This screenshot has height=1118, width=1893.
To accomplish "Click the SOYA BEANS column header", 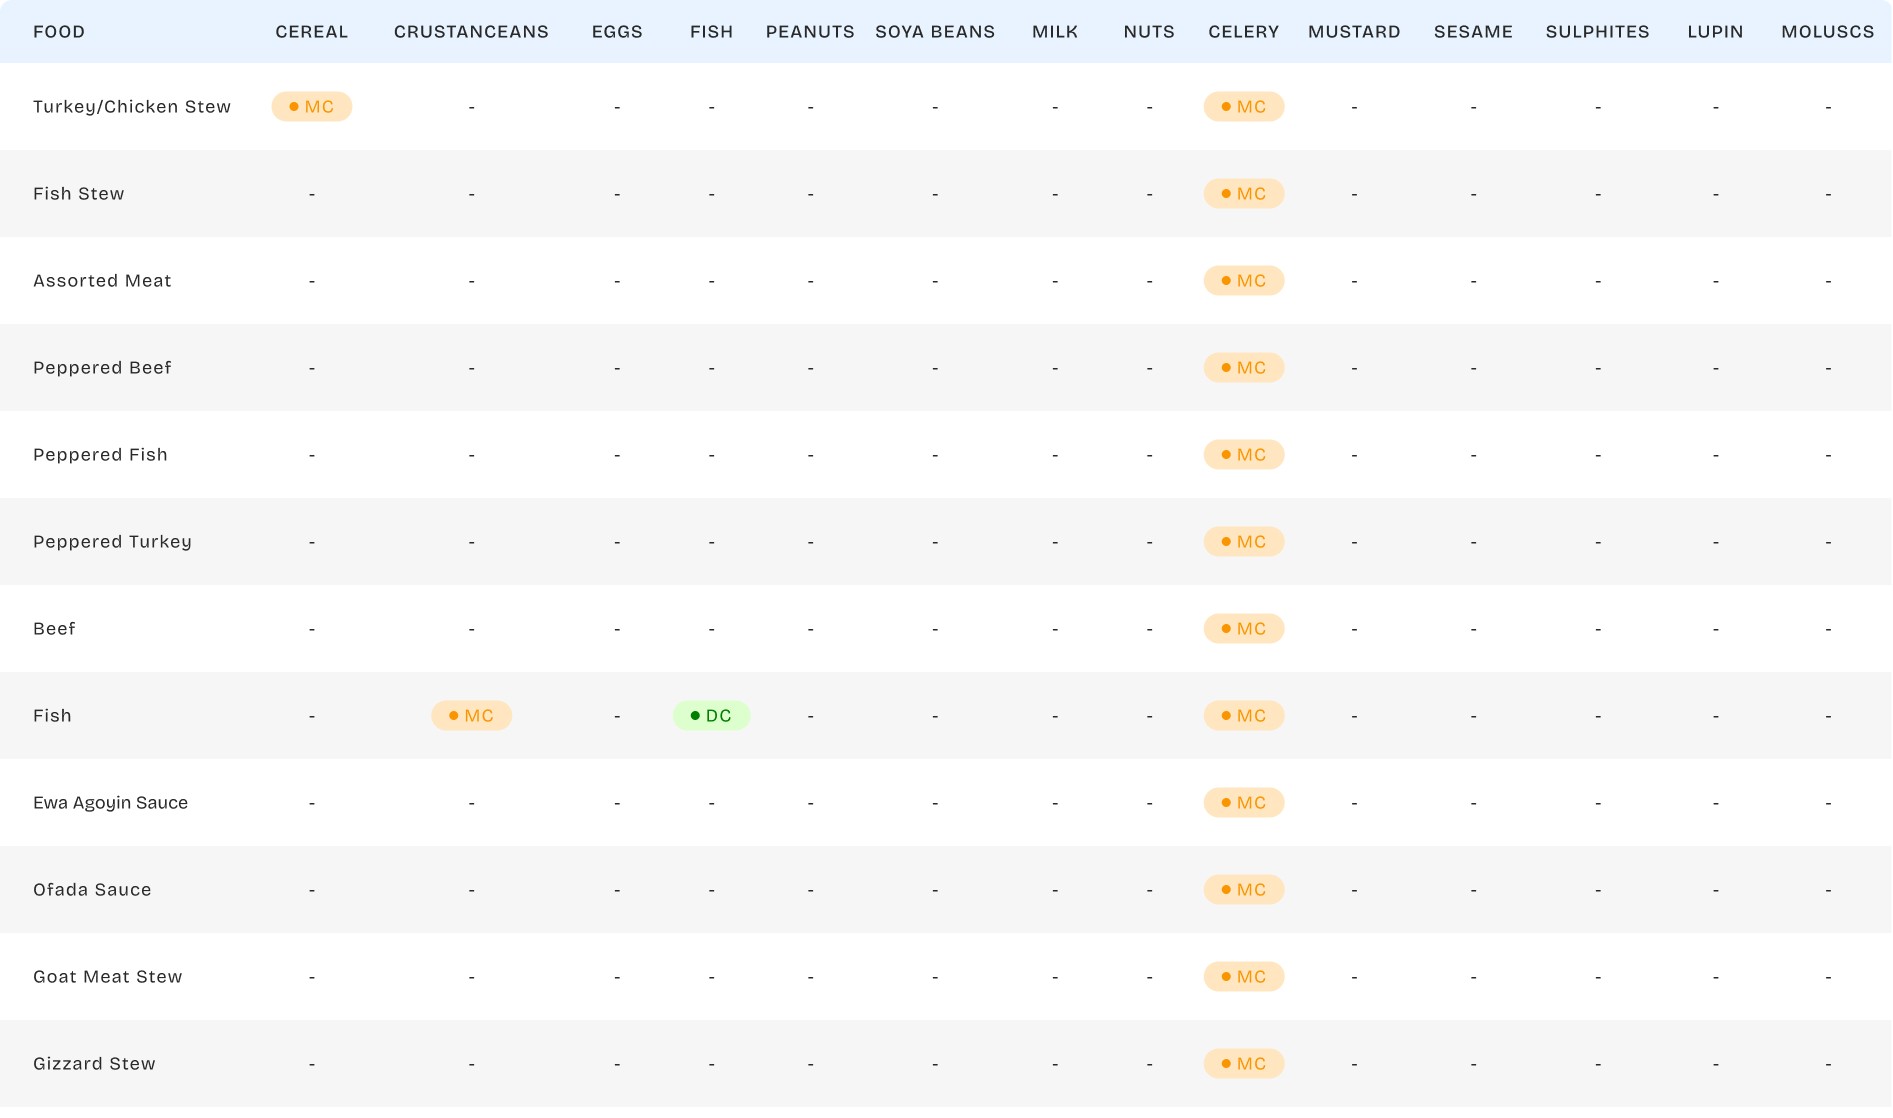I will (935, 32).
